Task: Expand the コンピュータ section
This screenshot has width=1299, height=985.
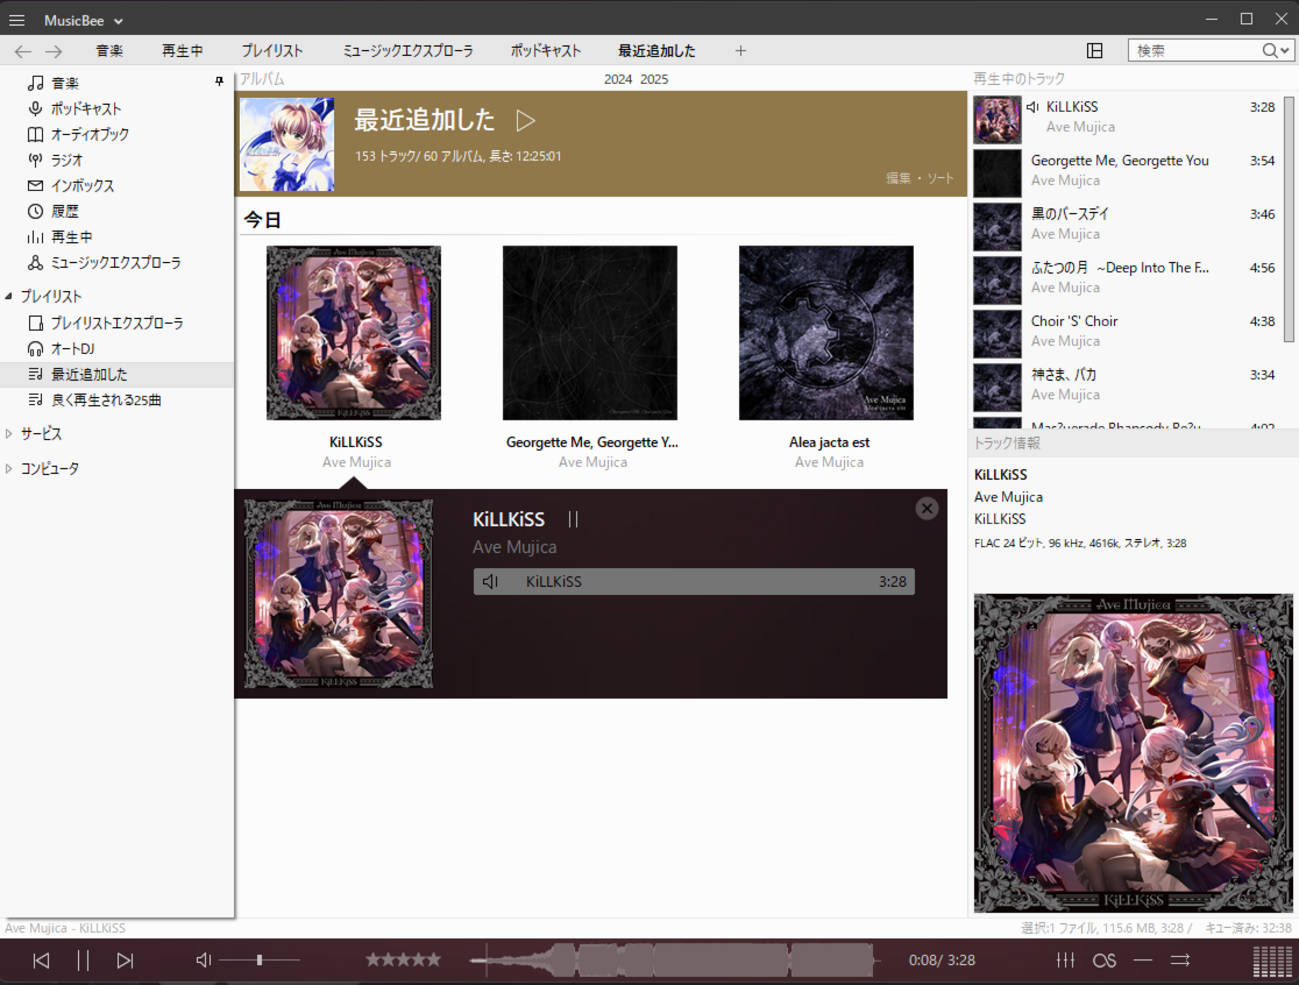Action: coord(9,468)
